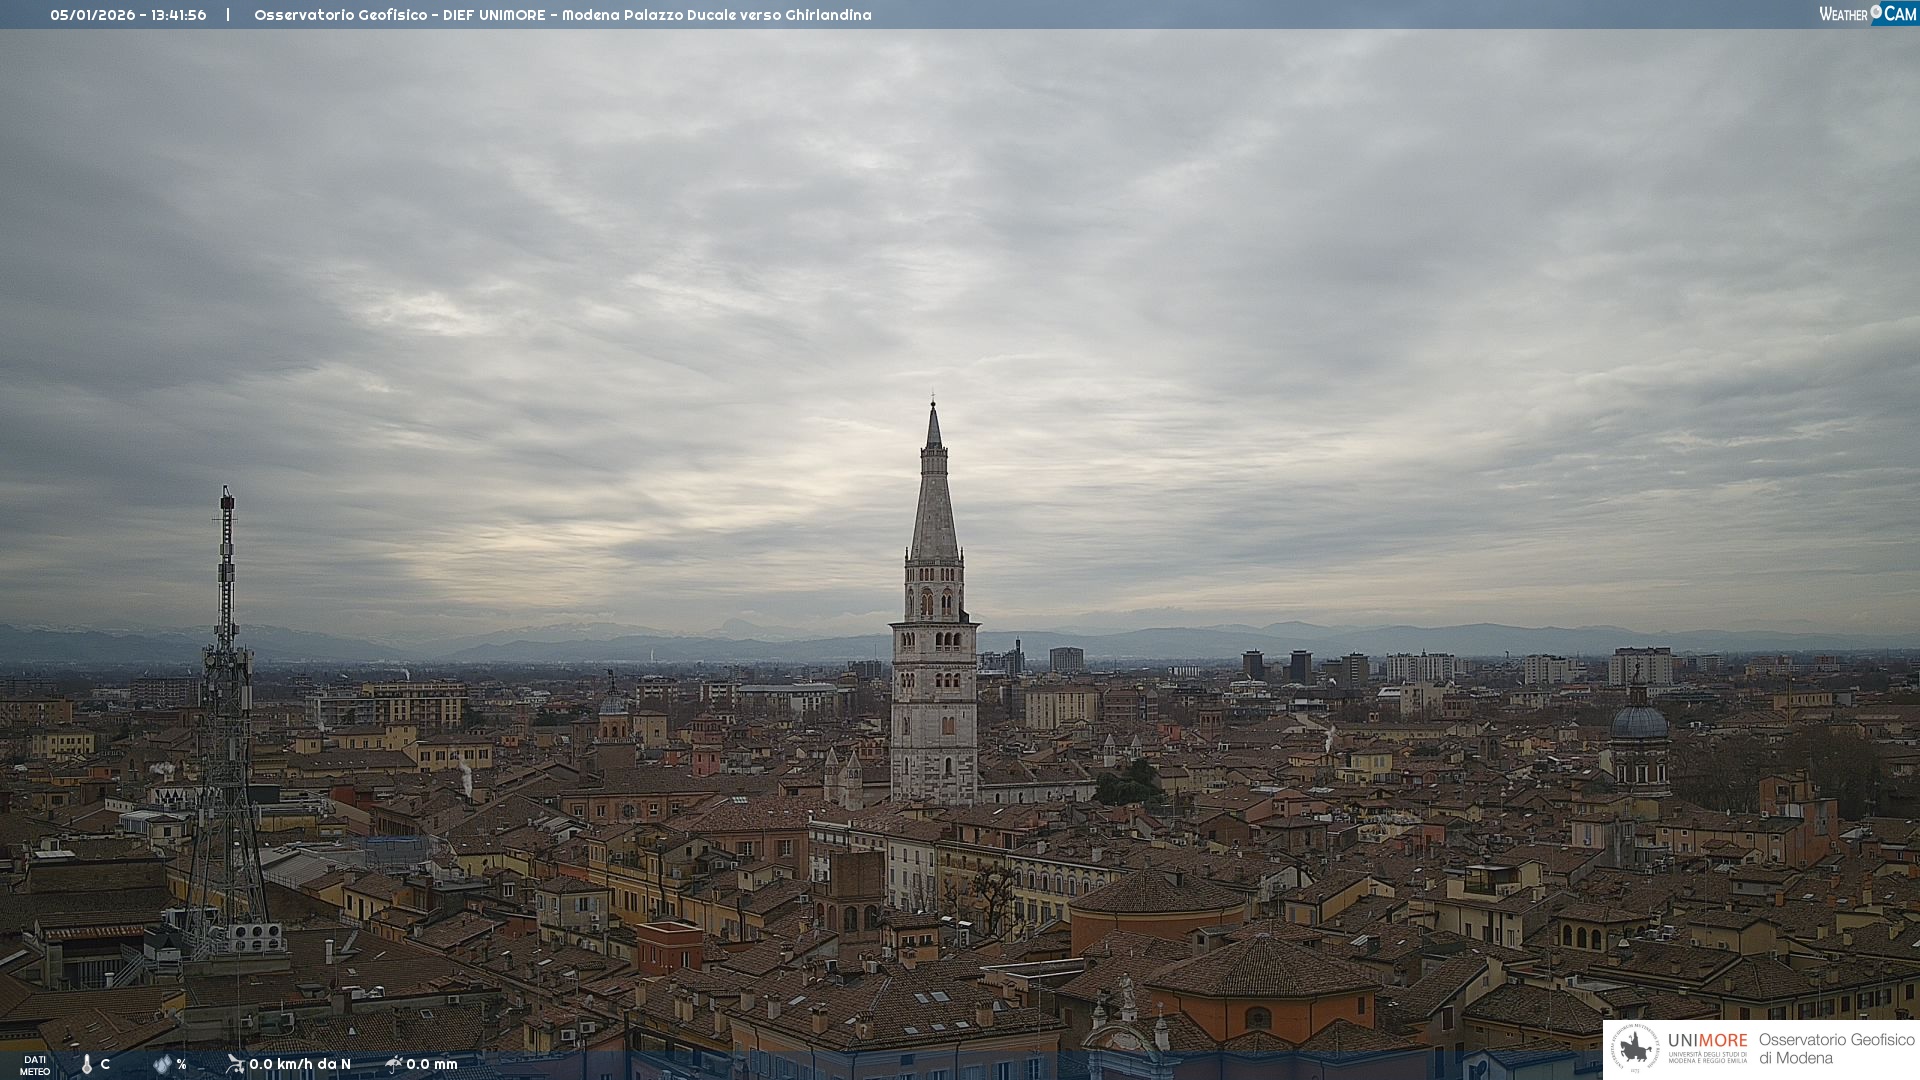
Task: Click the WeatherCam logo
Action: click(x=1866, y=14)
